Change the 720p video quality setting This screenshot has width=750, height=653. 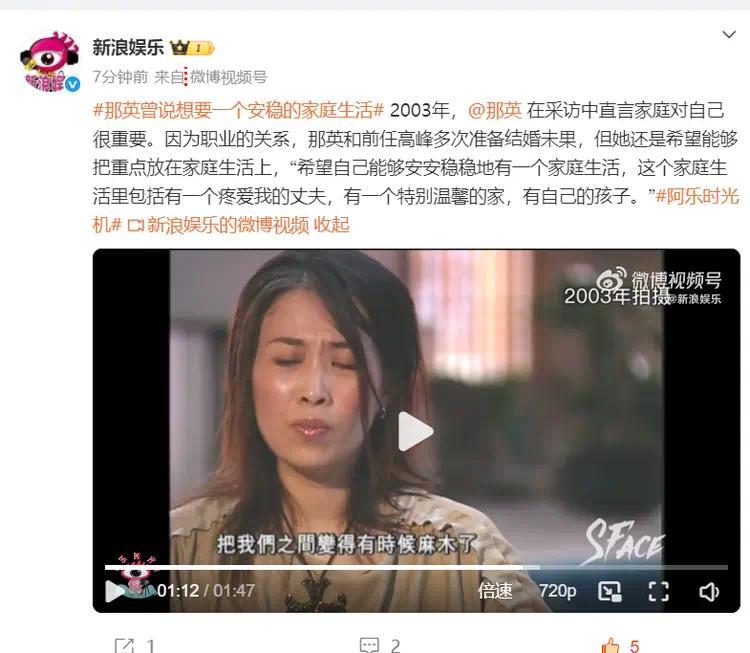point(557,591)
